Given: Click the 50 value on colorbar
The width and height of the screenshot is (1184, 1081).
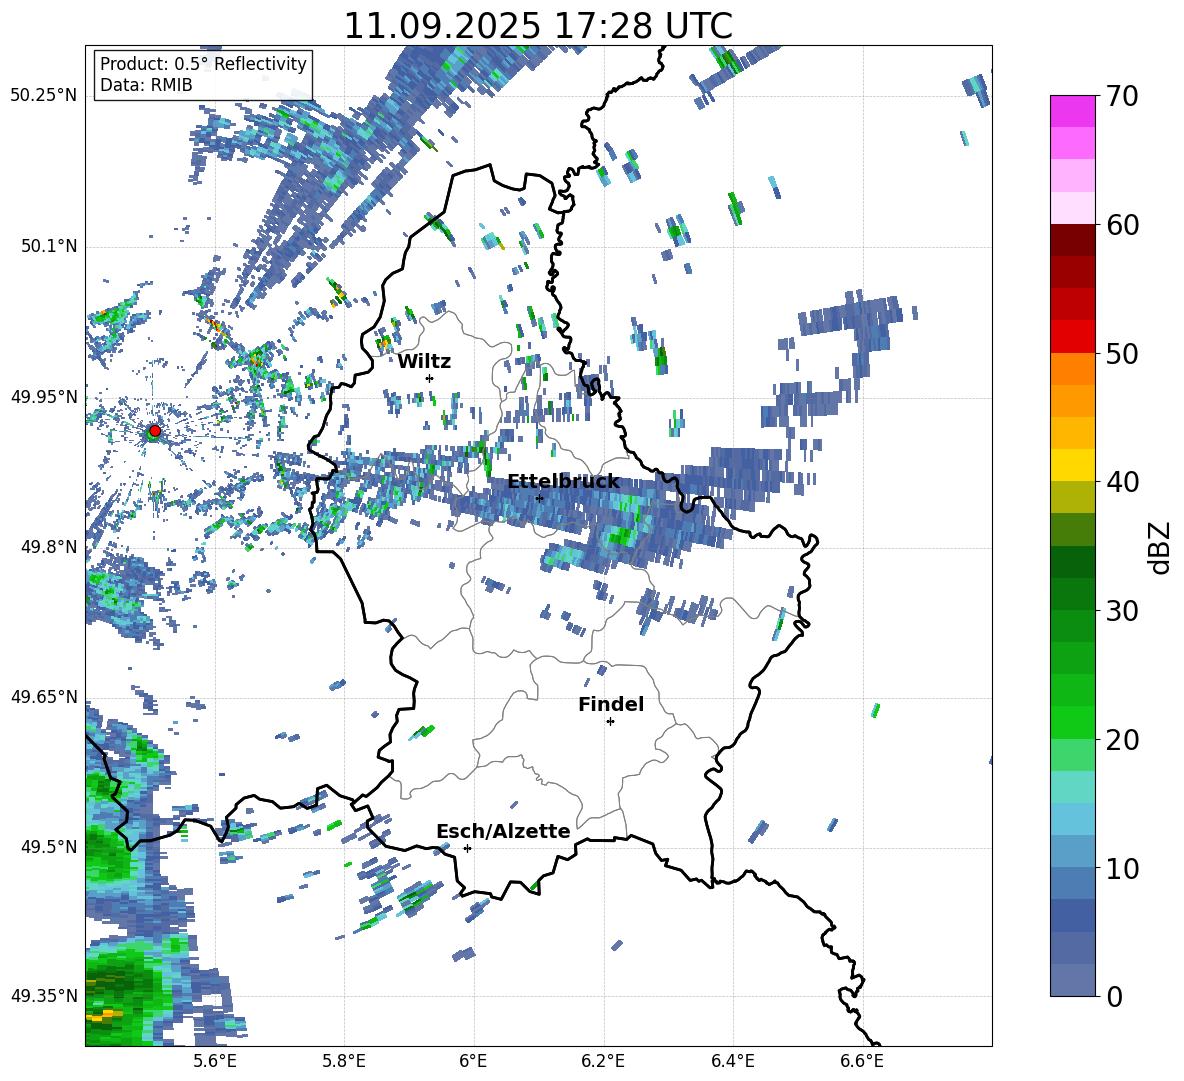Looking at the screenshot, I should coord(1122,353).
